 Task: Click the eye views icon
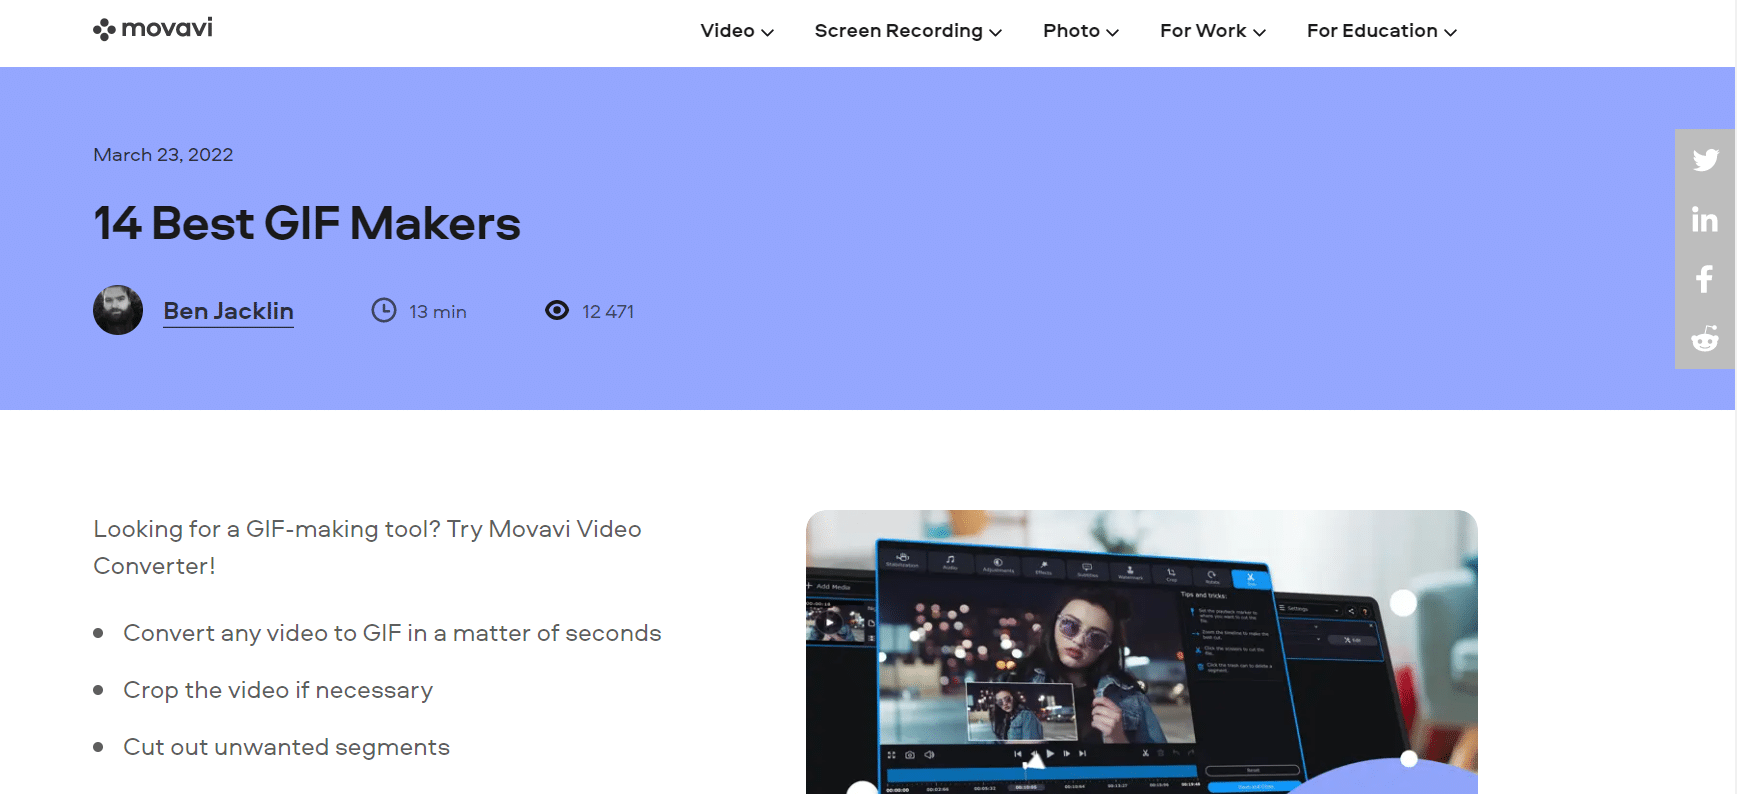pos(557,311)
